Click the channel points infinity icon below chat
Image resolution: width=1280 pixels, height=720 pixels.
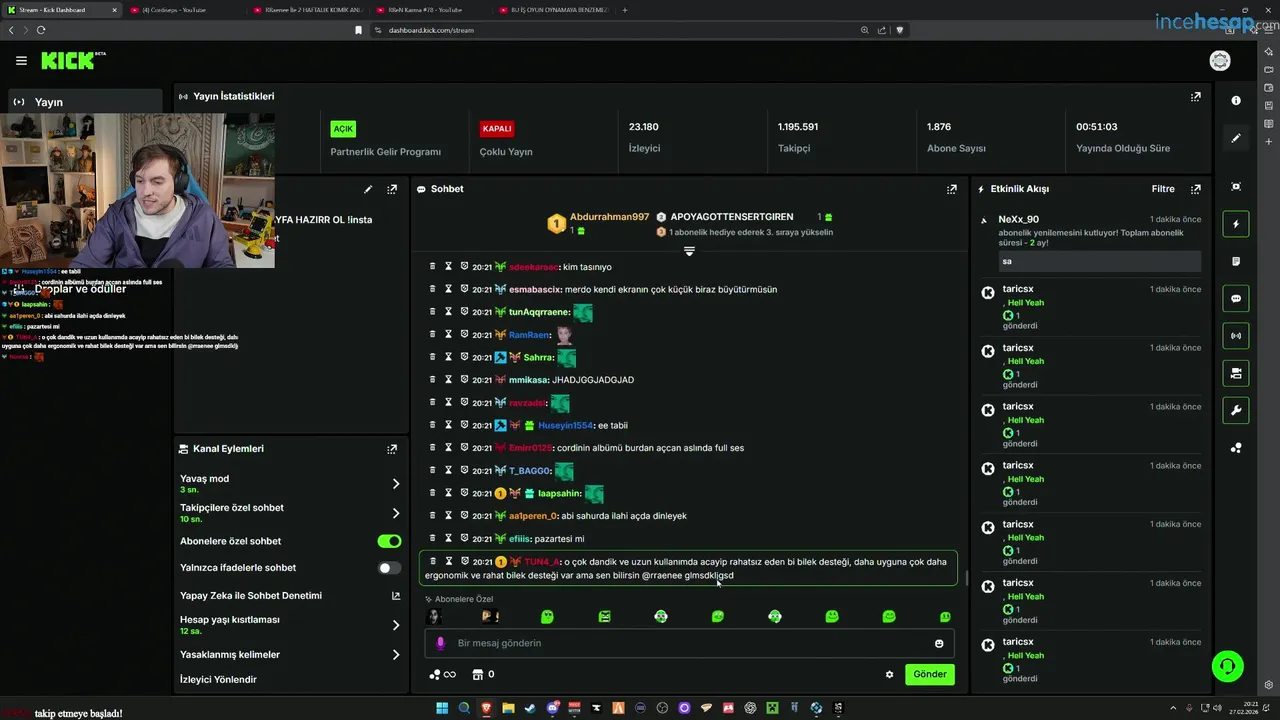click(x=442, y=674)
